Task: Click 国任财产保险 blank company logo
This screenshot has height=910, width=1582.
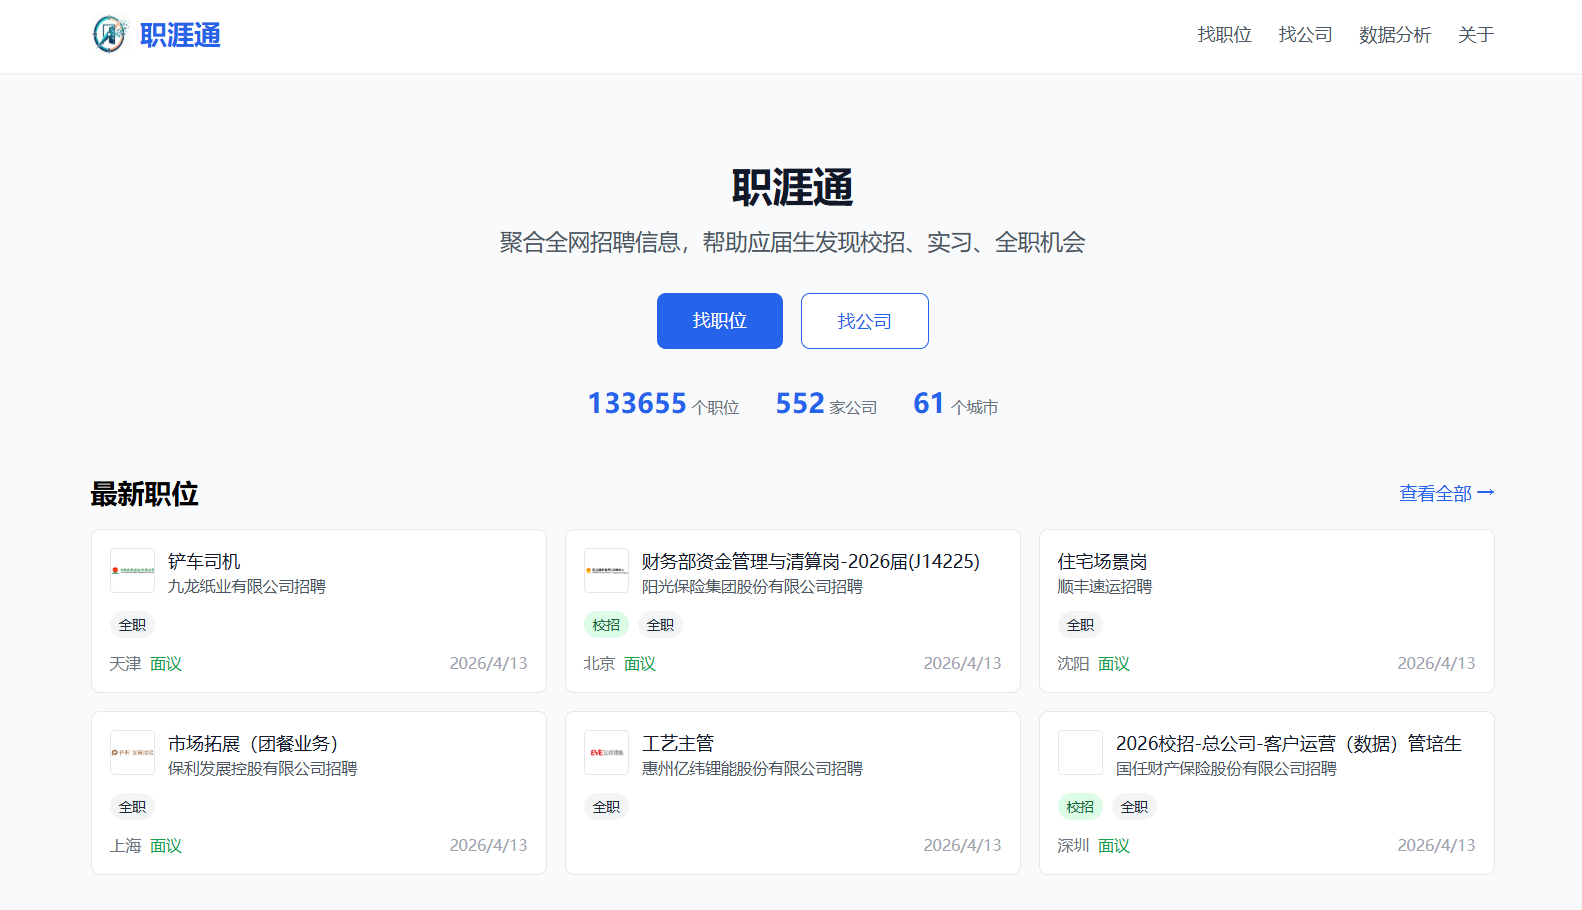Action: pyautogui.click(x=1080, y=752)
